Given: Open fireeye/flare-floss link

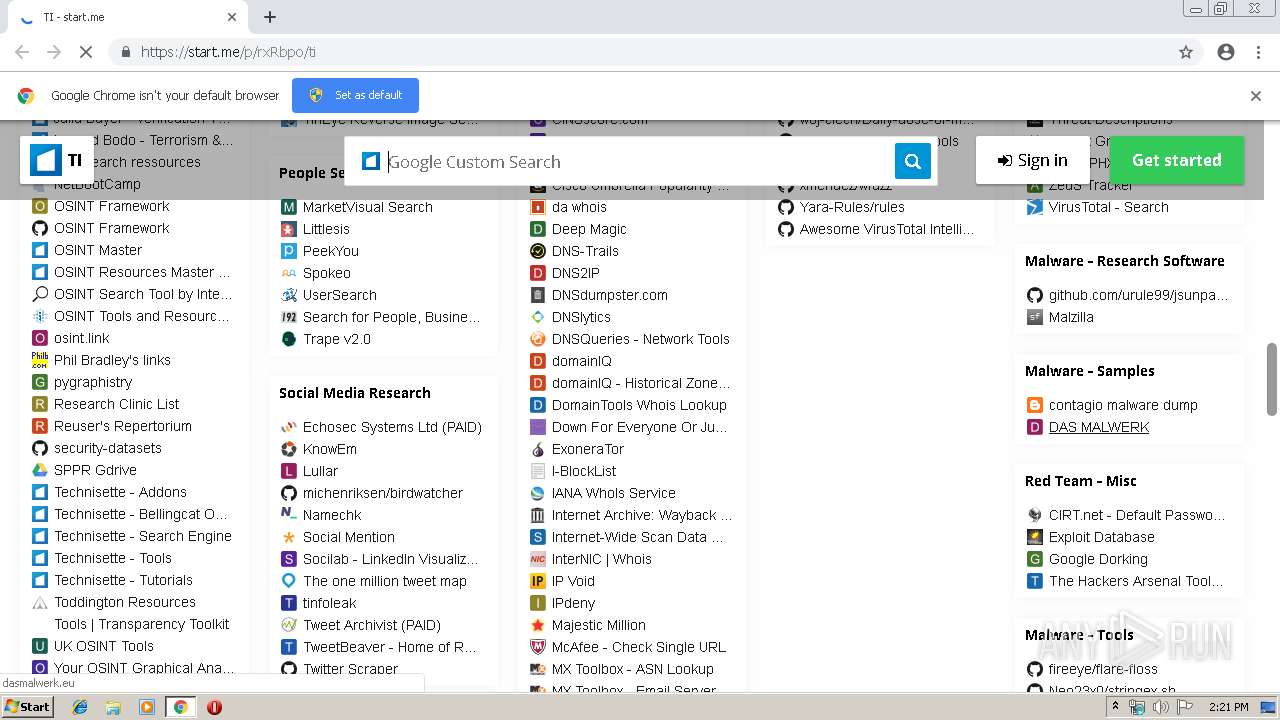Looking at the screenshot, I should (x=1103, y=669).
